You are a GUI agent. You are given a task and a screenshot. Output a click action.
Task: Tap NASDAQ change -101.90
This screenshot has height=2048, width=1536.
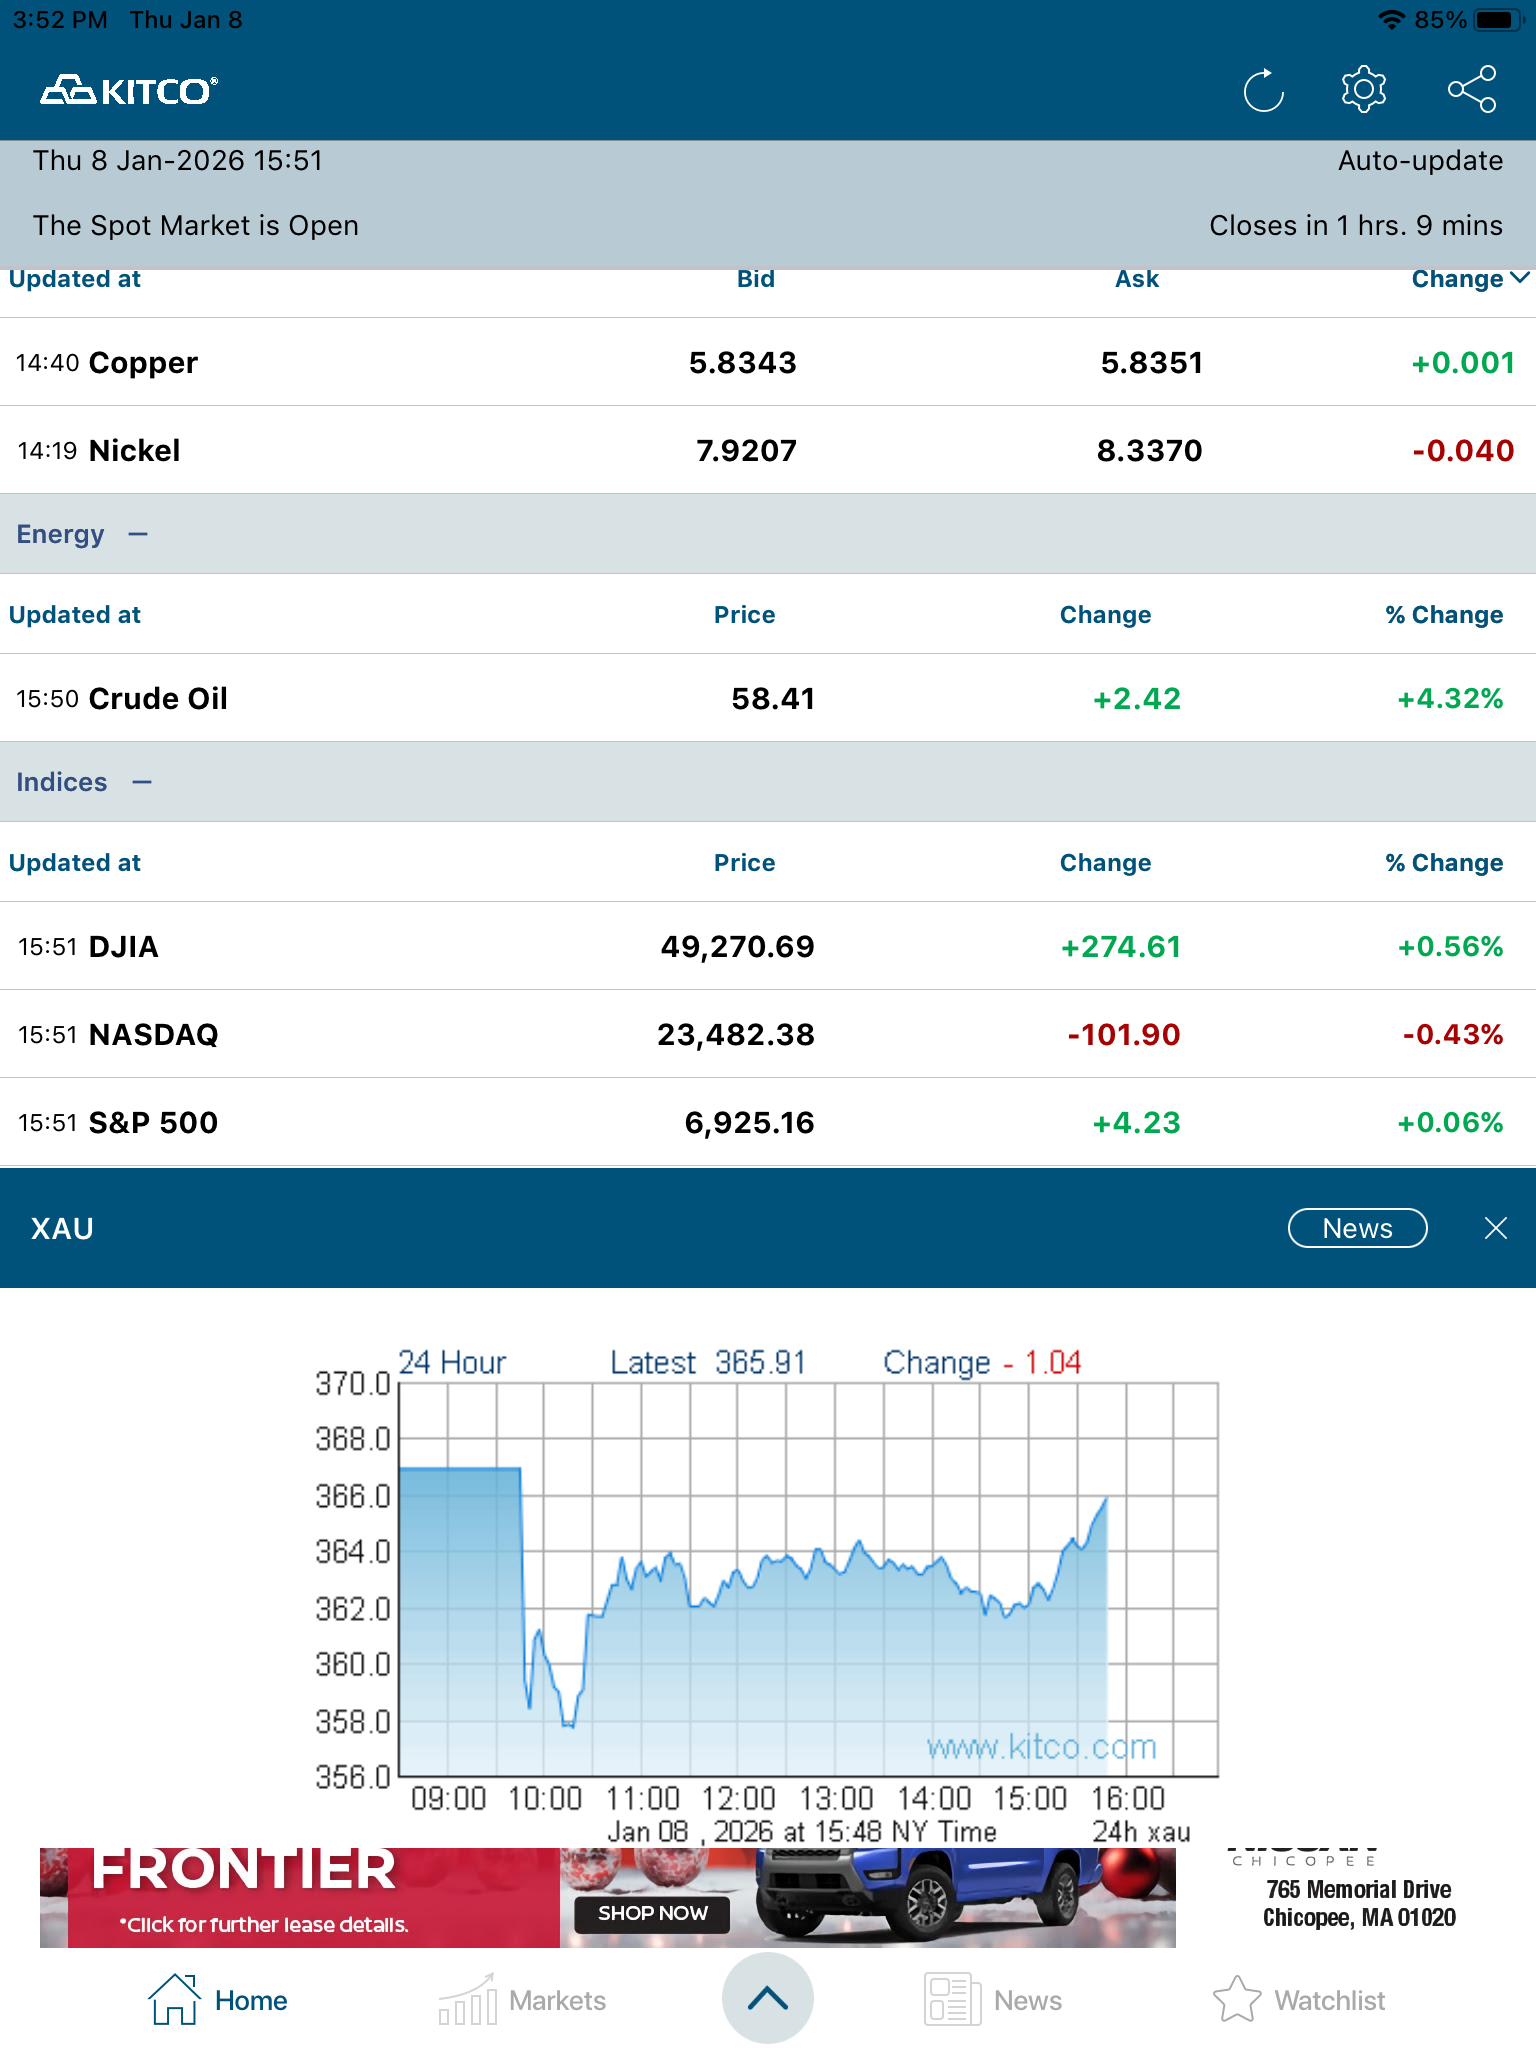point(1124,1034)
